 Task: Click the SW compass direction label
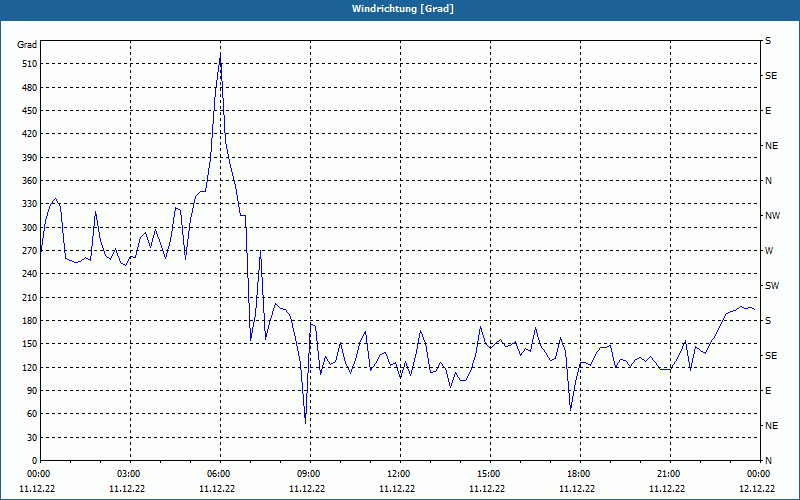(772, 286)
